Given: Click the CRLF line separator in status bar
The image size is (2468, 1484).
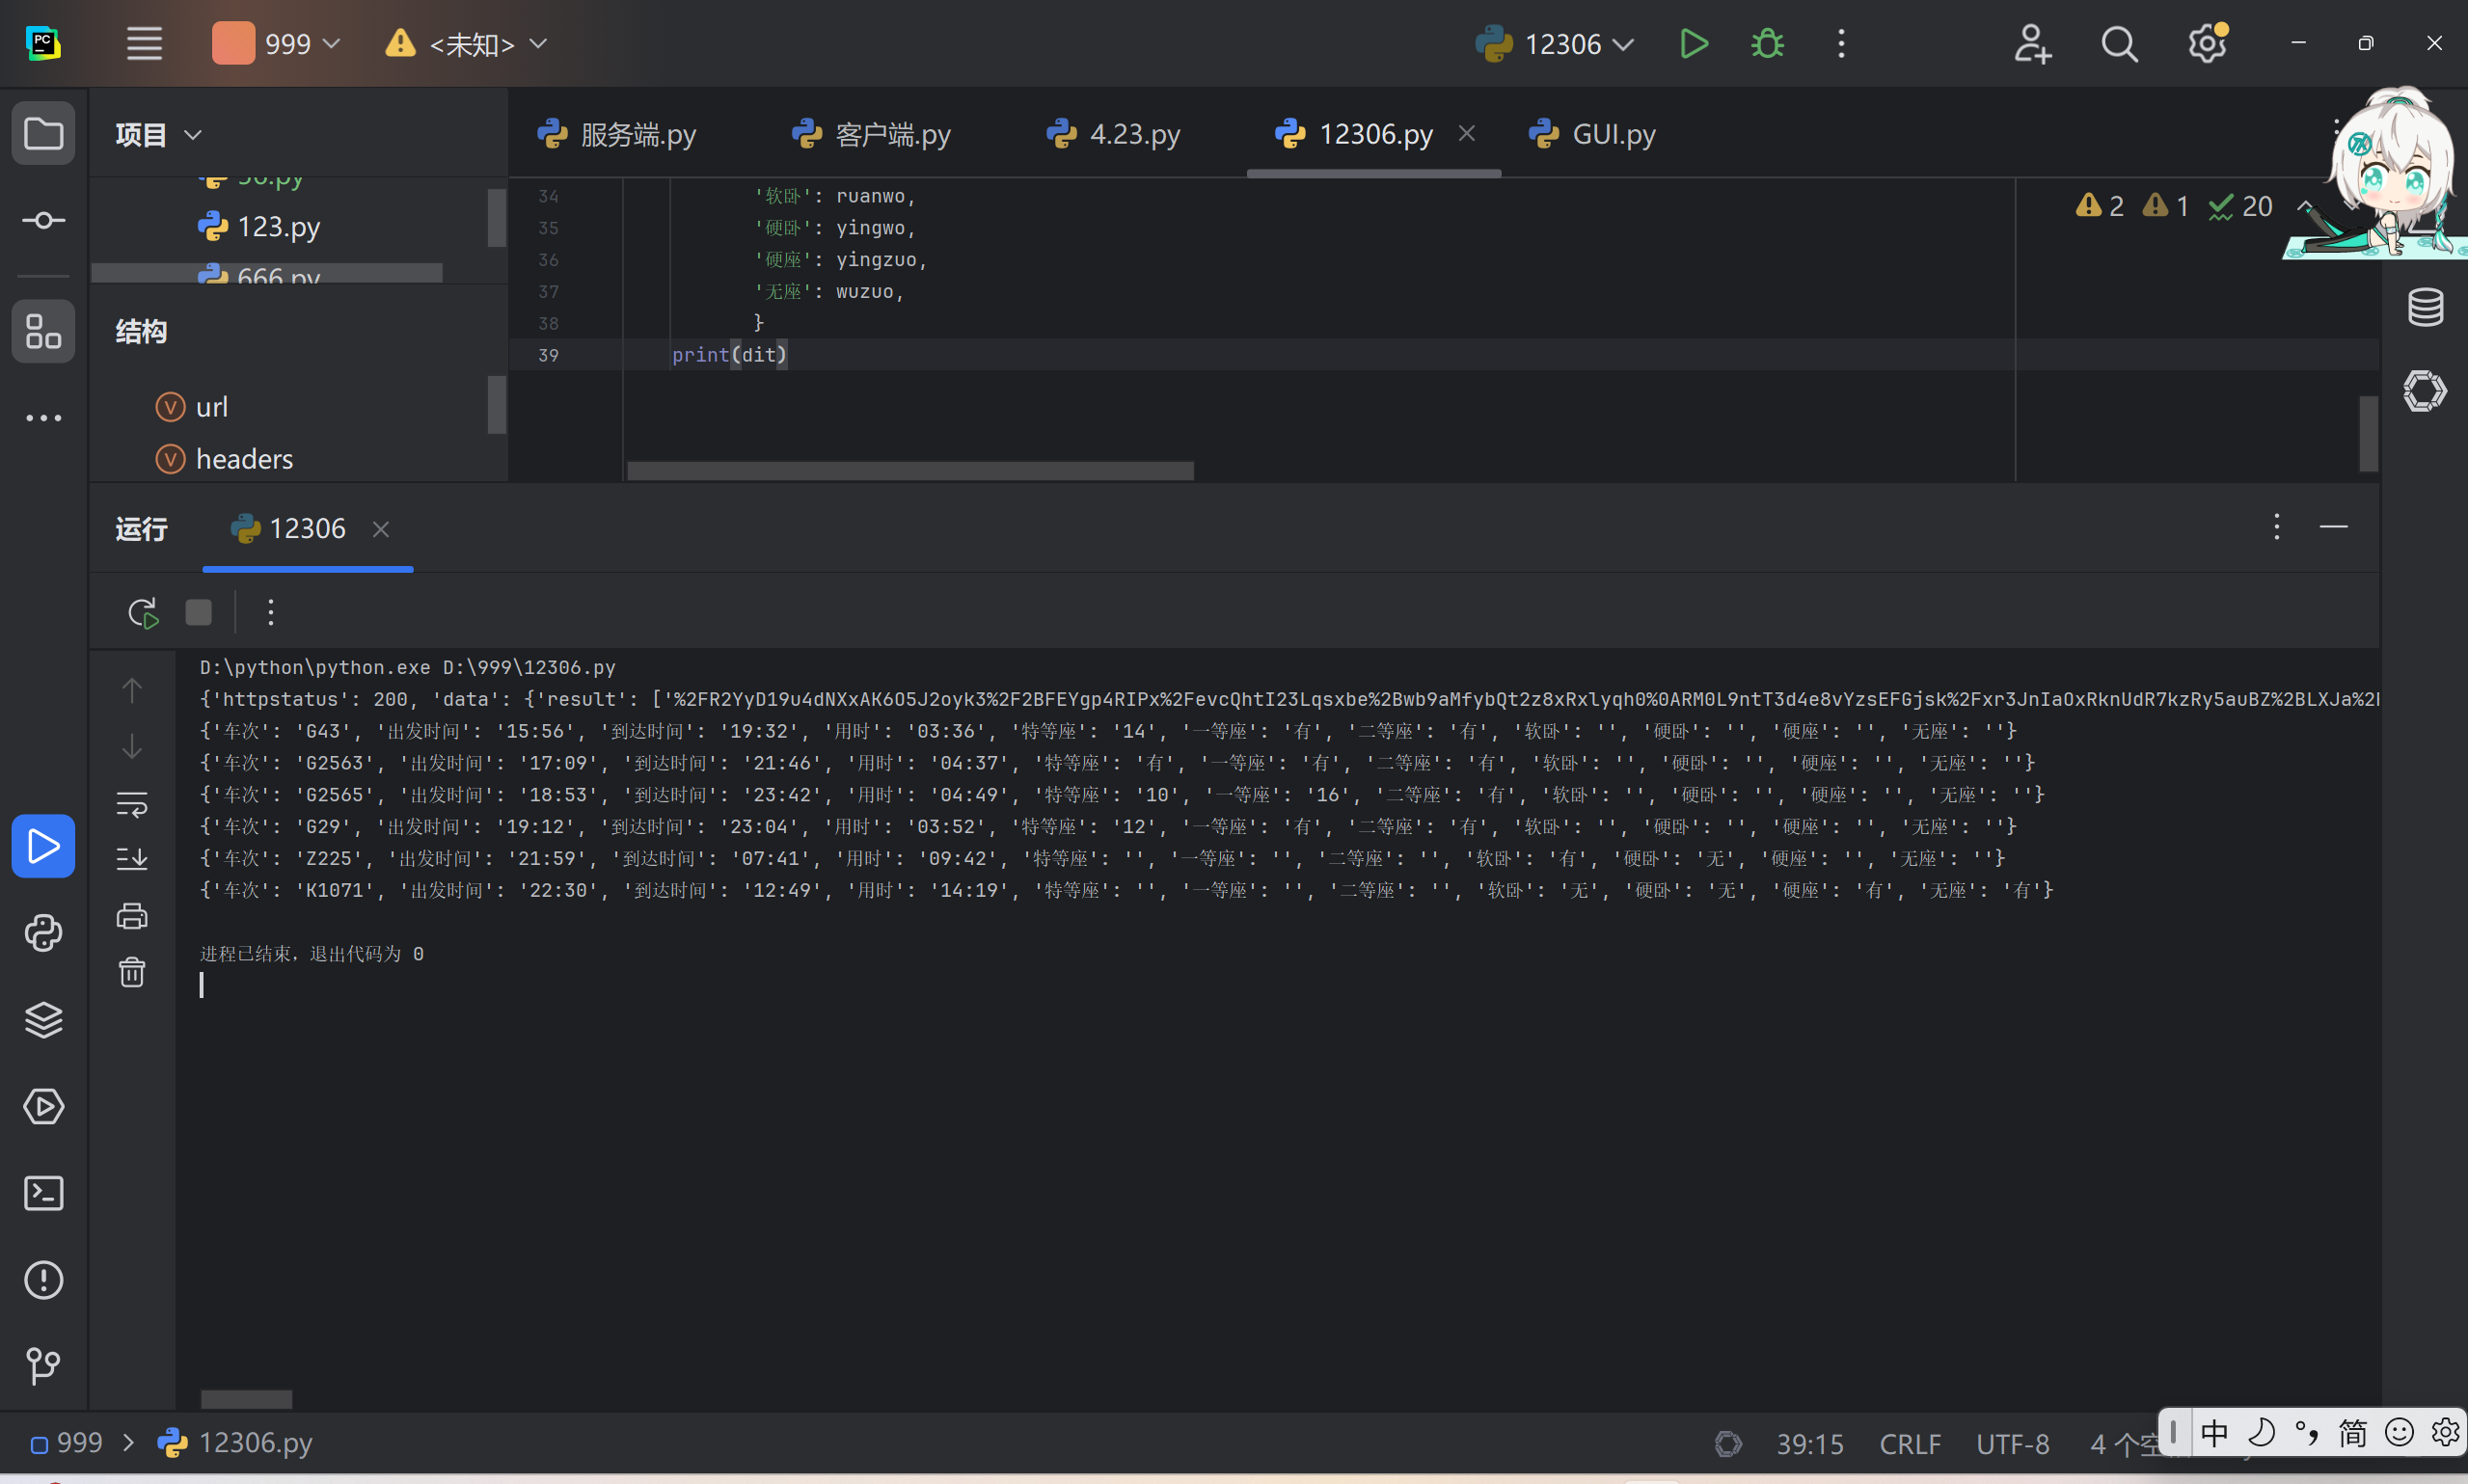Looking at the screenshot, I should (x=1909, y=1443).
